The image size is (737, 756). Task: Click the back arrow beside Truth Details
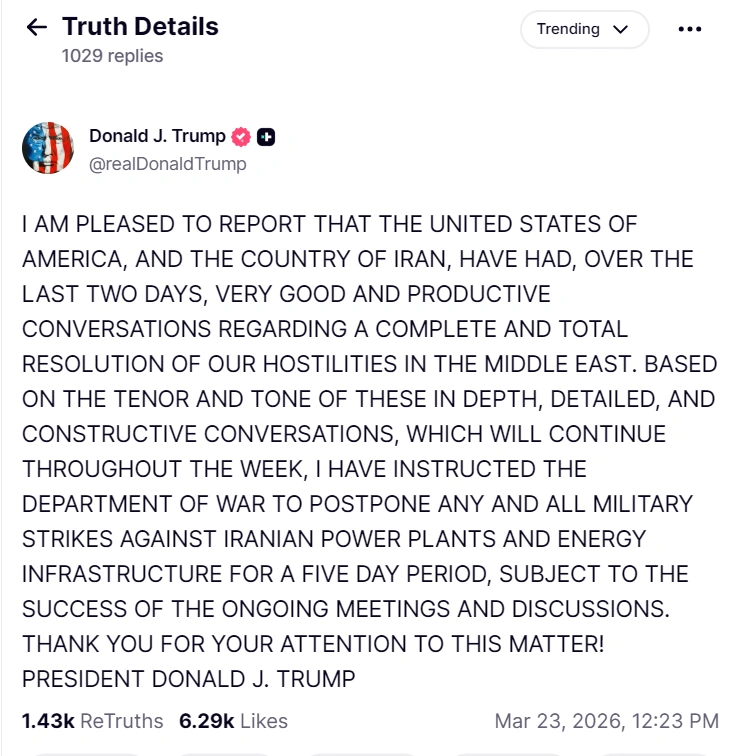point(37,27)
